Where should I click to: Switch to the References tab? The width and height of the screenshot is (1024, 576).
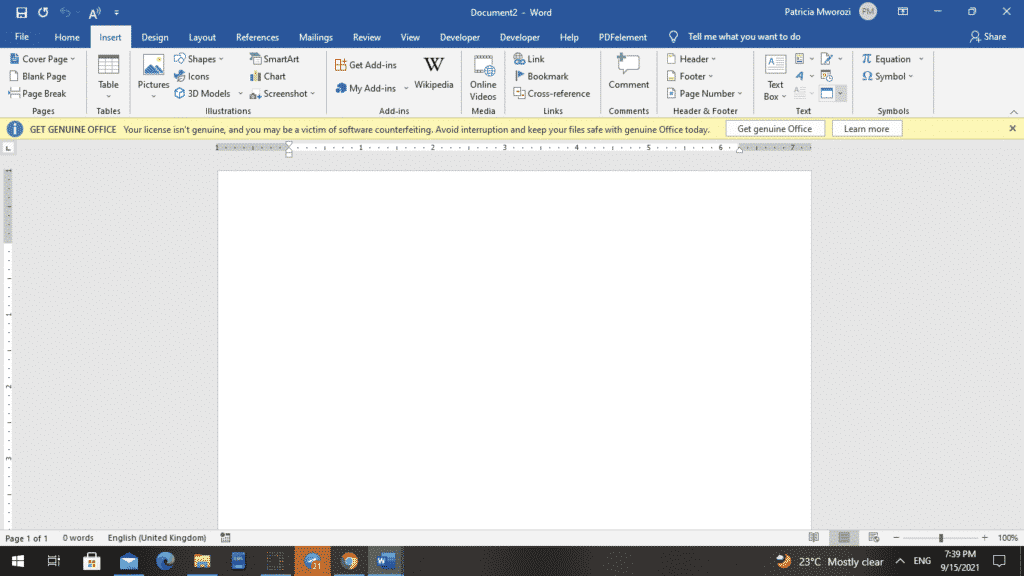coord(257,37)
